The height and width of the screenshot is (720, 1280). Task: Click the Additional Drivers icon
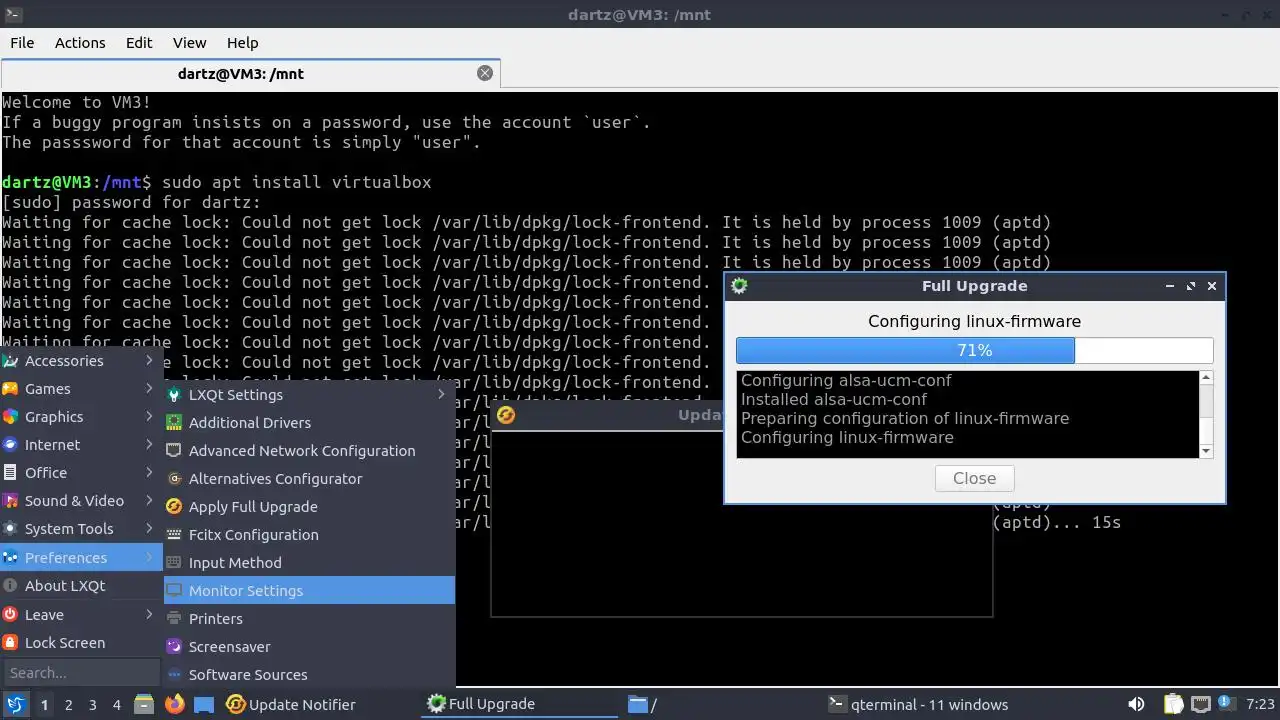174,423
